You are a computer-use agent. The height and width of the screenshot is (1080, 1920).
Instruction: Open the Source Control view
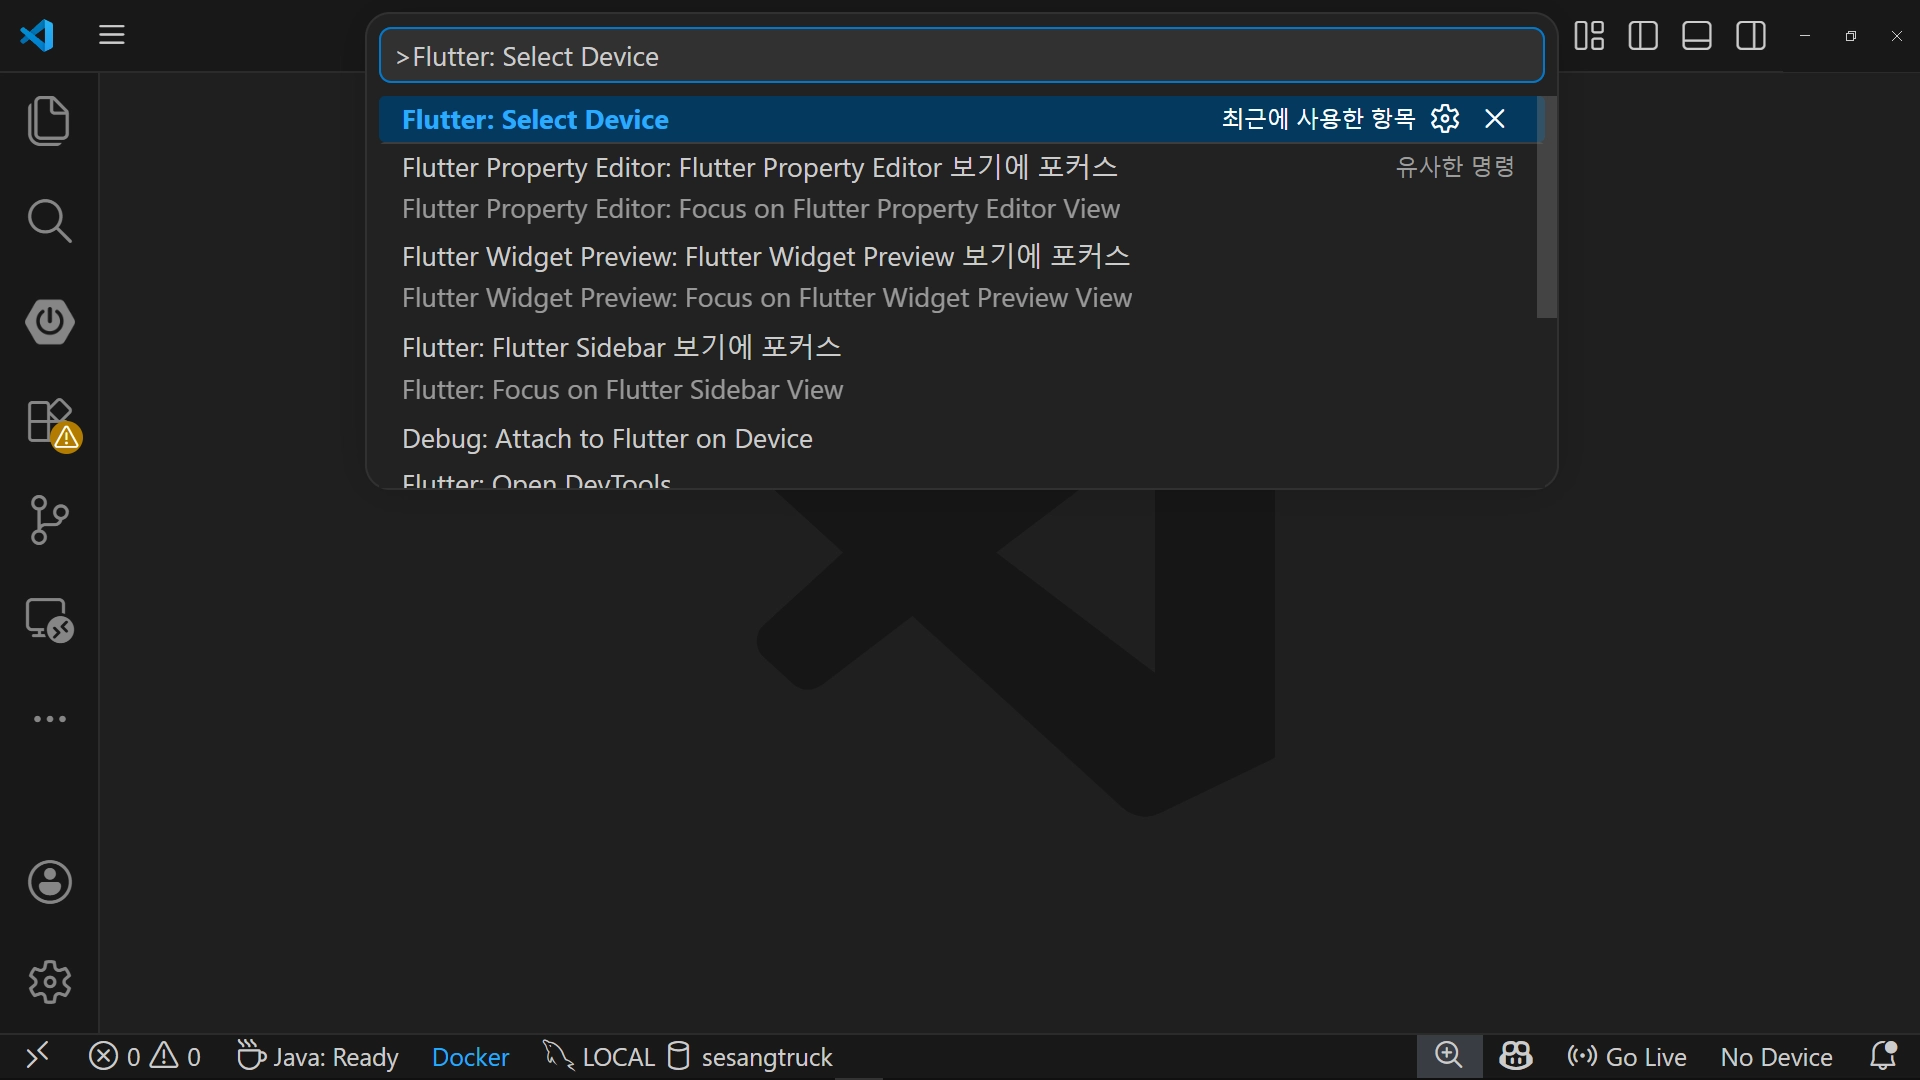tap(49, 520)
